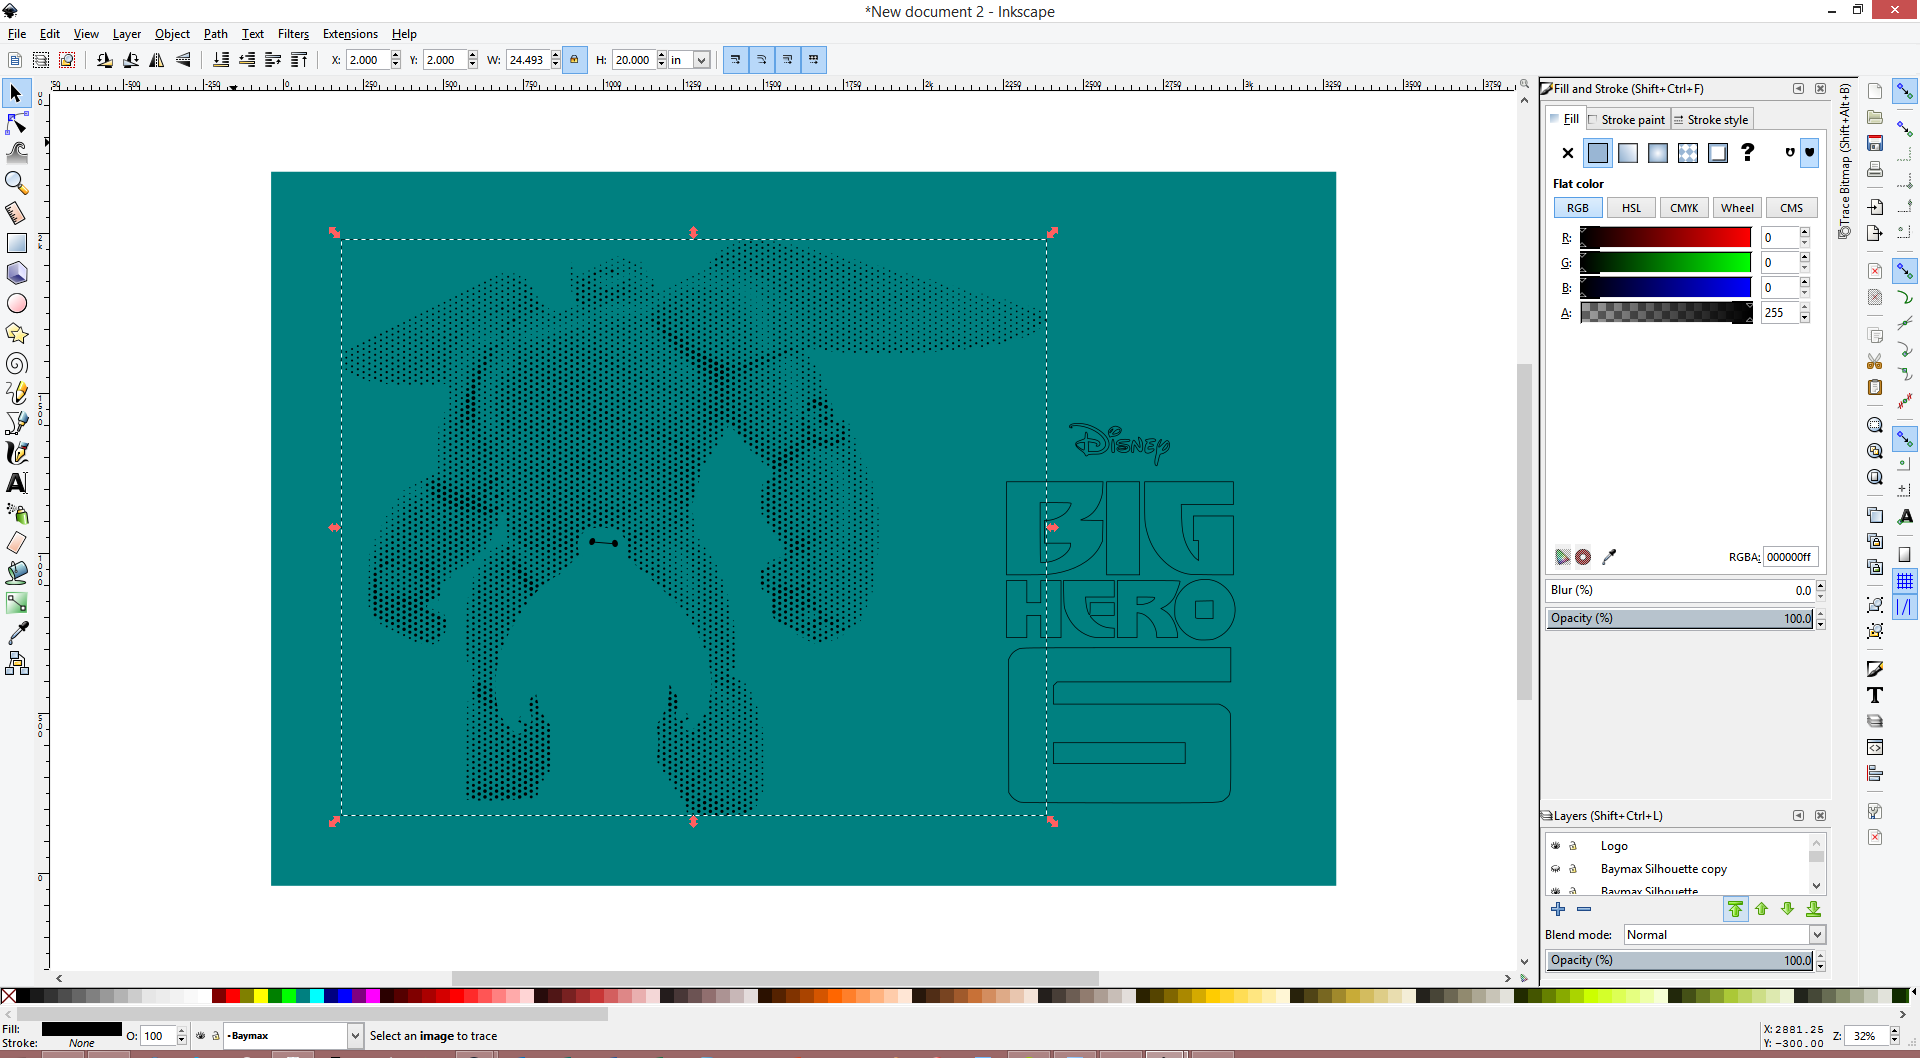Toggle width-height lock ratio button
This screenshot has width=1920, height=1058.
click(574, 60)
